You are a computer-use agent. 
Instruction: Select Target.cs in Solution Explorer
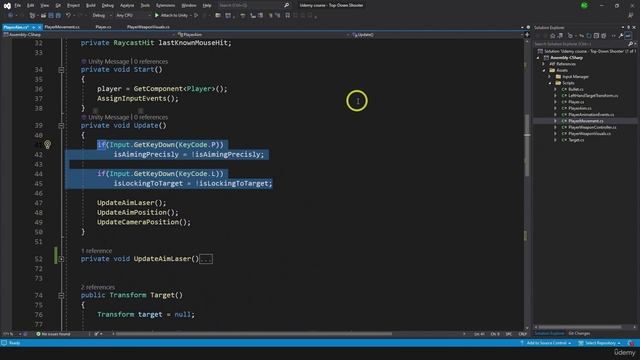click(x=576, y=140)
